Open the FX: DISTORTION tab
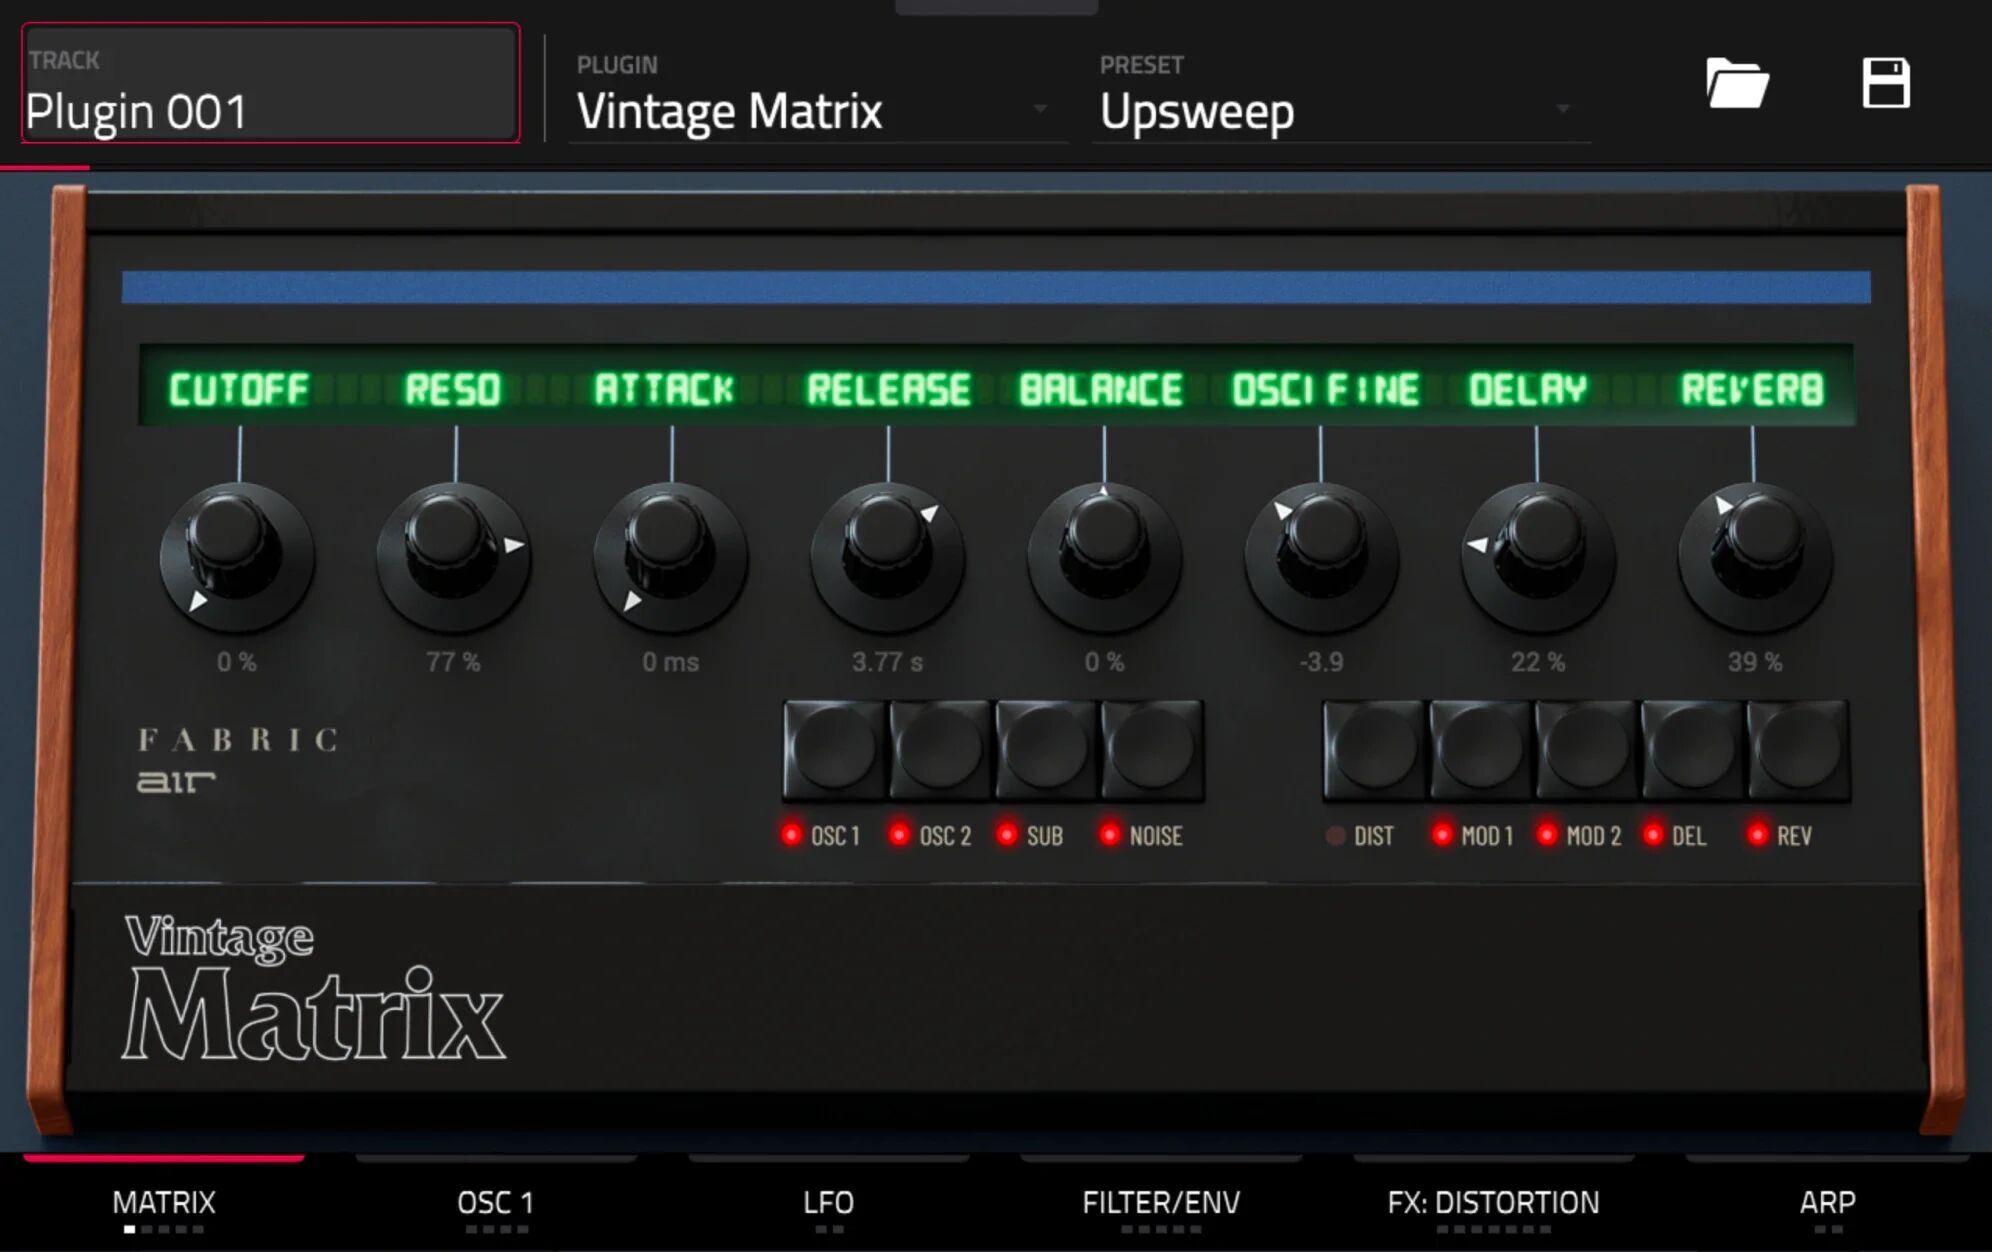This screenshot has height=1252, width=1992. 1494,1203
